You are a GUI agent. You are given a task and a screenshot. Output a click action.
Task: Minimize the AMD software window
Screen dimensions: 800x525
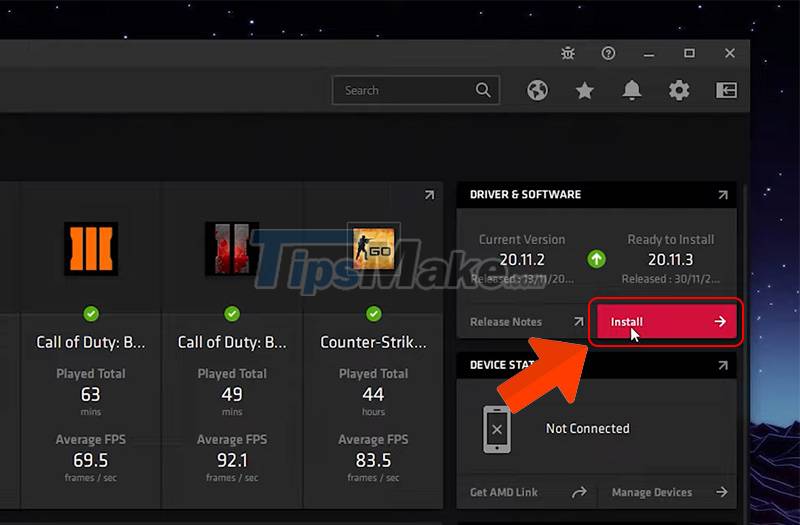(x=648, y=54)
